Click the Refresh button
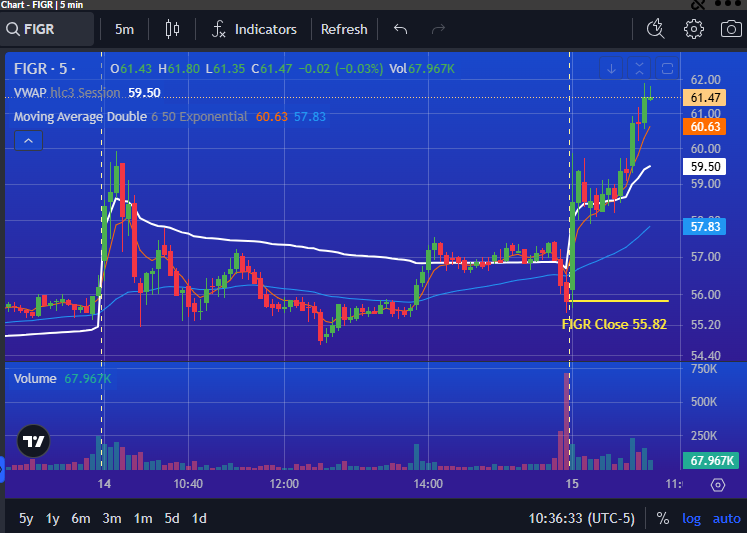The width and height of the screenshot is (747, 533). 344,30
